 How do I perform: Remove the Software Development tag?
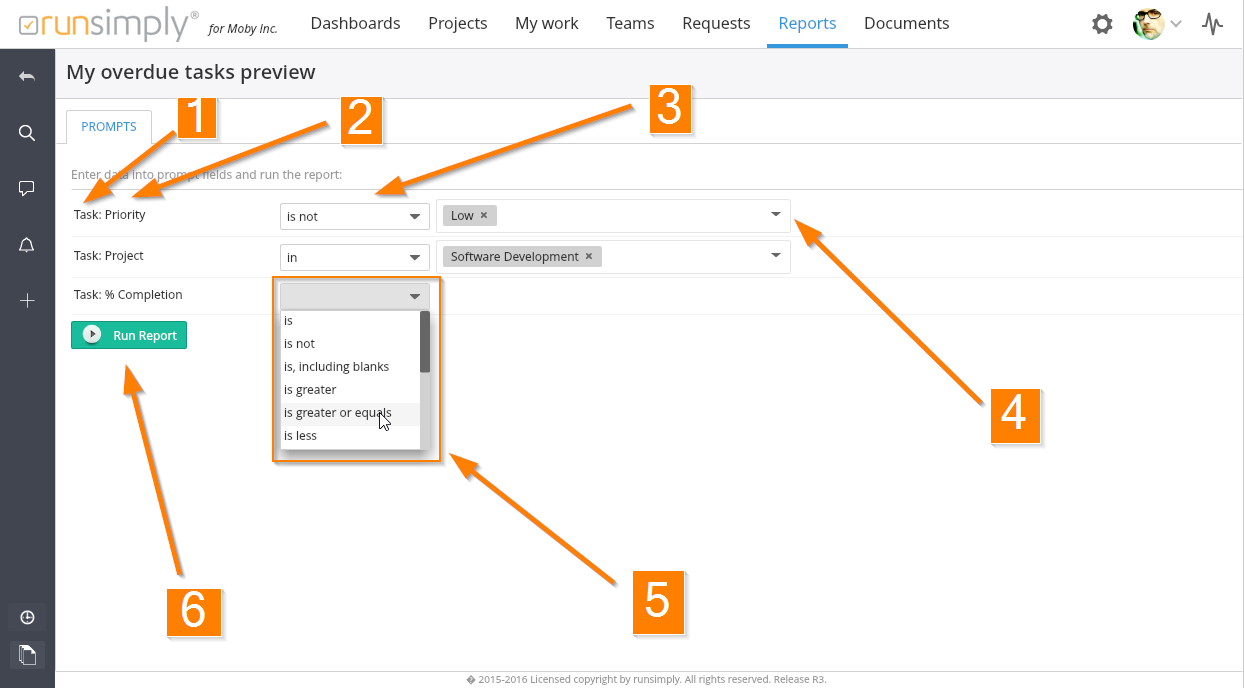pos(589,256)
